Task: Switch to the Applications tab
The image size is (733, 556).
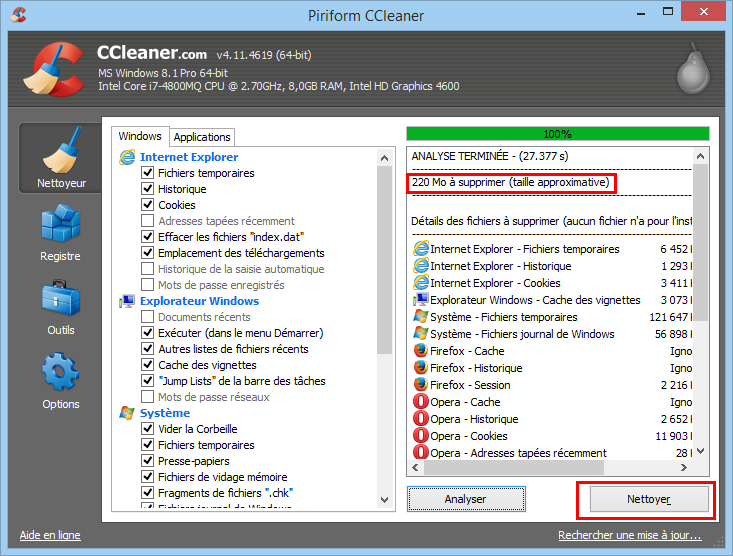Action: pyautogui.click(x=202, y=137)
